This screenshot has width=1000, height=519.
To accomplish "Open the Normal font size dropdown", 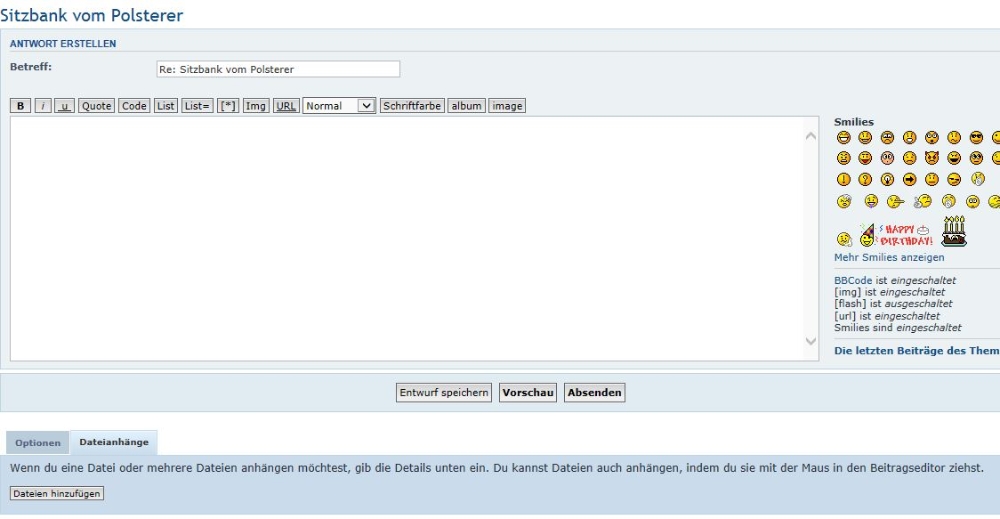I will click(339, 106).
